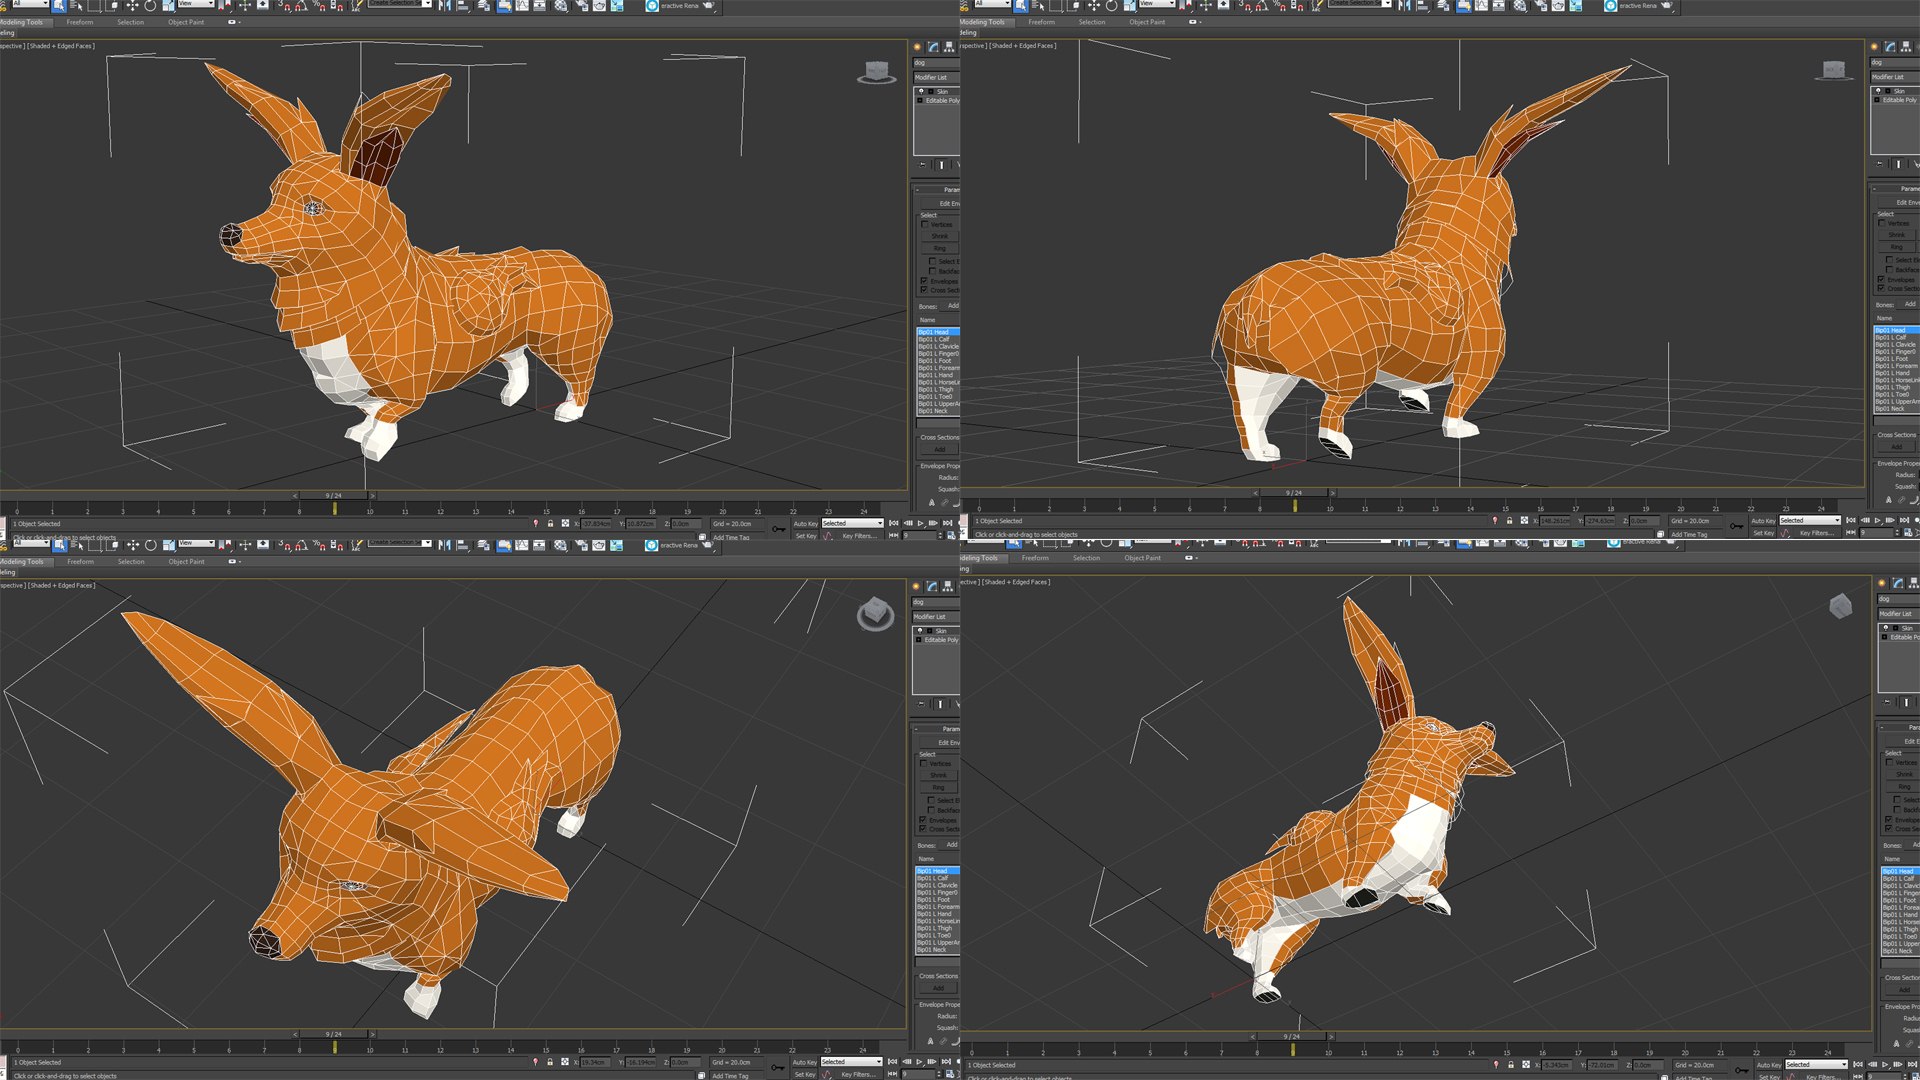Image resolution: width=1920 pixels, height=1080 pixels.
Task: Click the 9 / 24 time slider in bottom-left window
Action: [x=334, y=1034]
